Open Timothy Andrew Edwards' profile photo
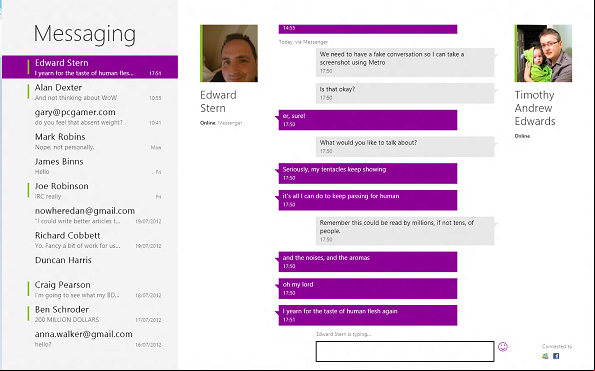595x371 pixels. [x=543, y=53]
